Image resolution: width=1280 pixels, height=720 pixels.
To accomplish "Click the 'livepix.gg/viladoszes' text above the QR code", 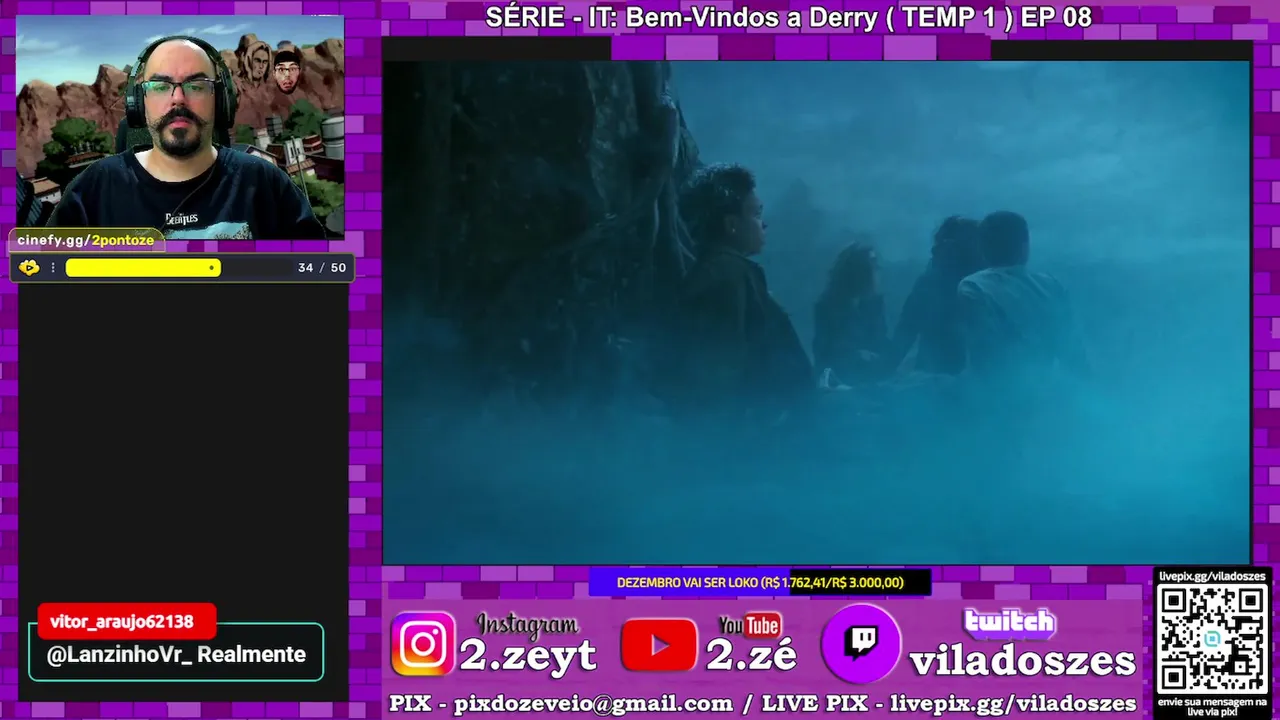I will tap(1212, 577).
